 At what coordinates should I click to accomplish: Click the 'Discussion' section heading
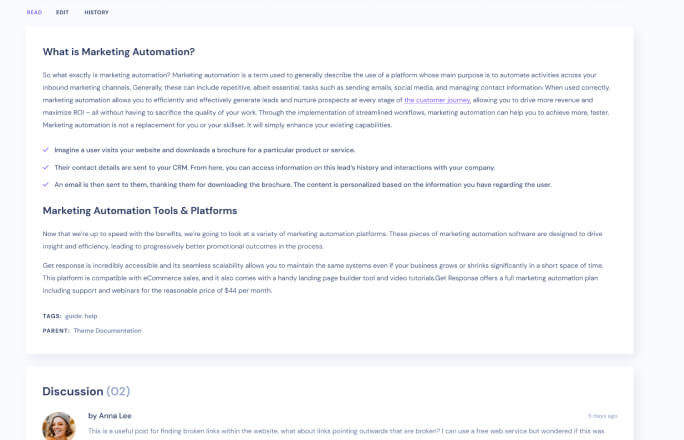coord(72,391)
